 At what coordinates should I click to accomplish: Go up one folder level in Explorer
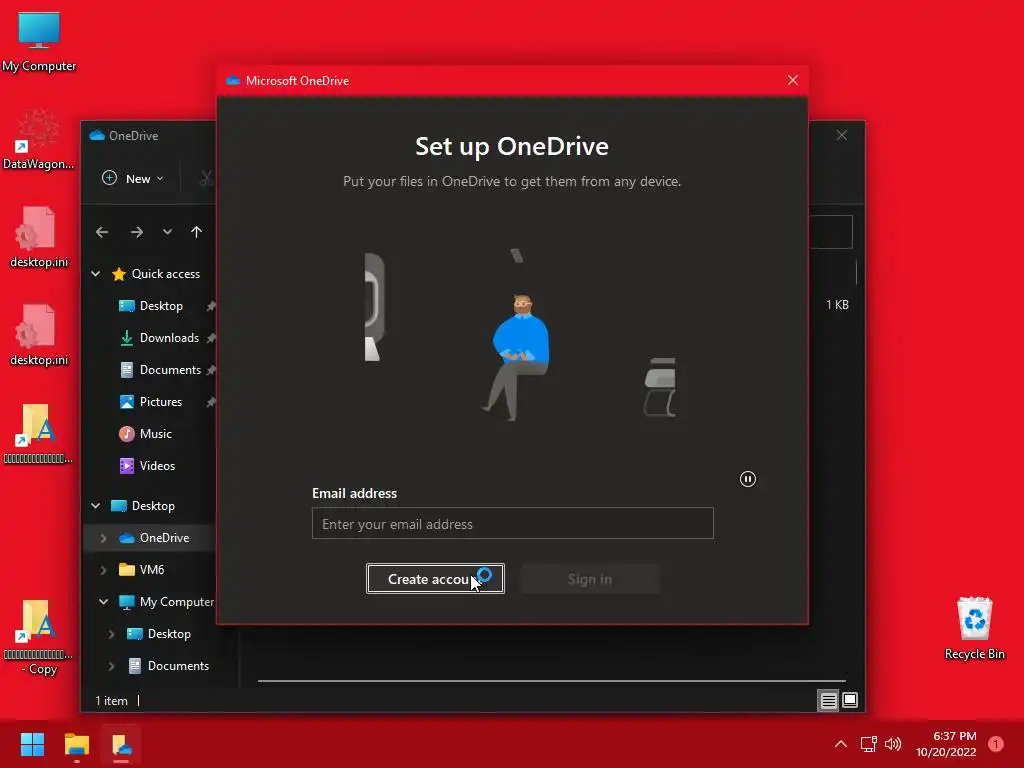(x=197, y=232)
